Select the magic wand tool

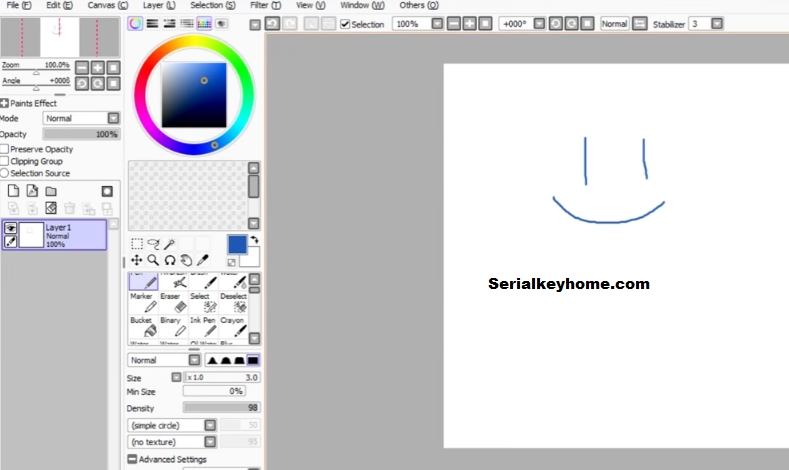pyautogui.click(x=170, y=244)
